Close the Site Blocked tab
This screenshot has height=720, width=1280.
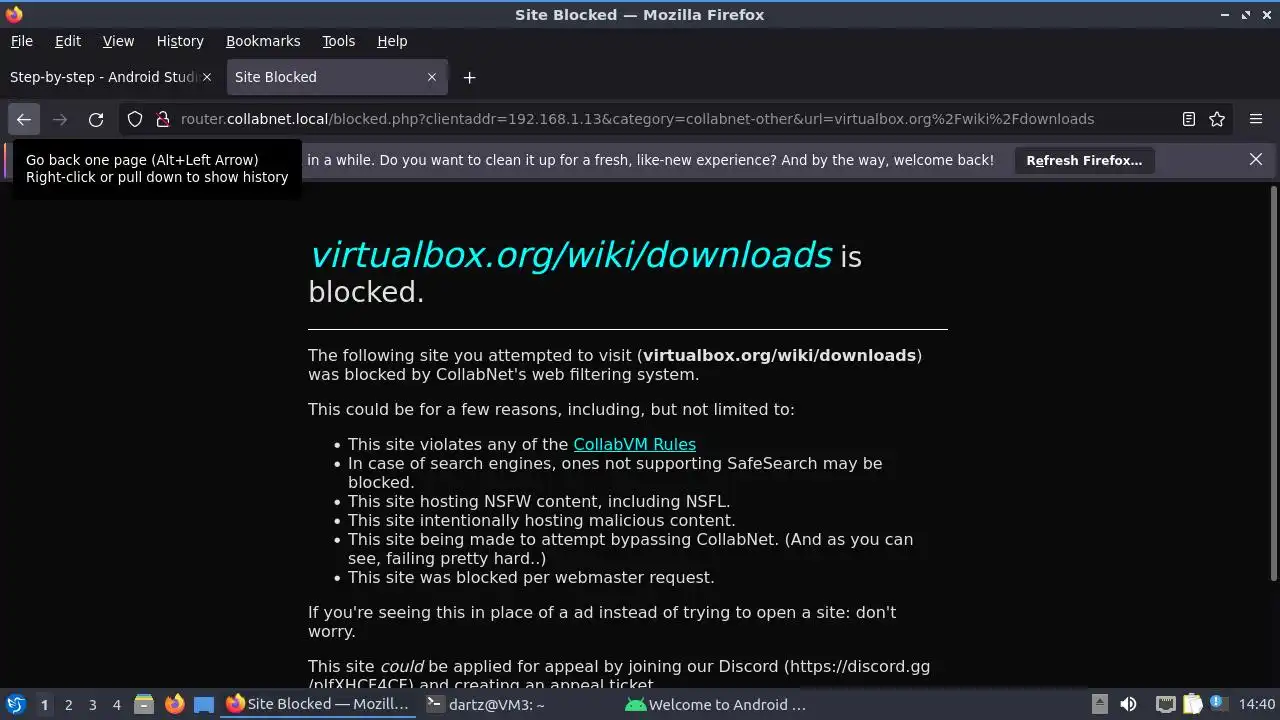pos(432,77)
